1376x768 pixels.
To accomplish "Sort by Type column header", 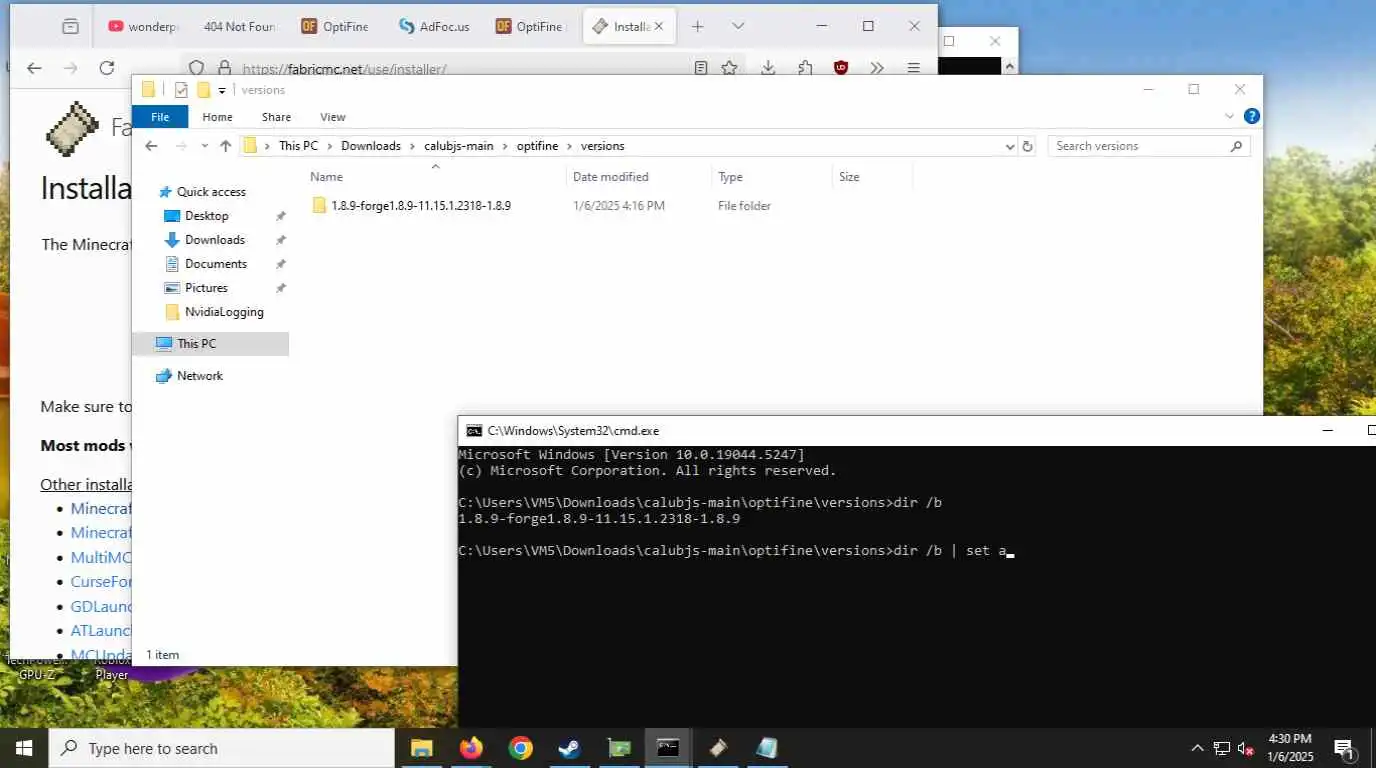I will click(730, 177).
